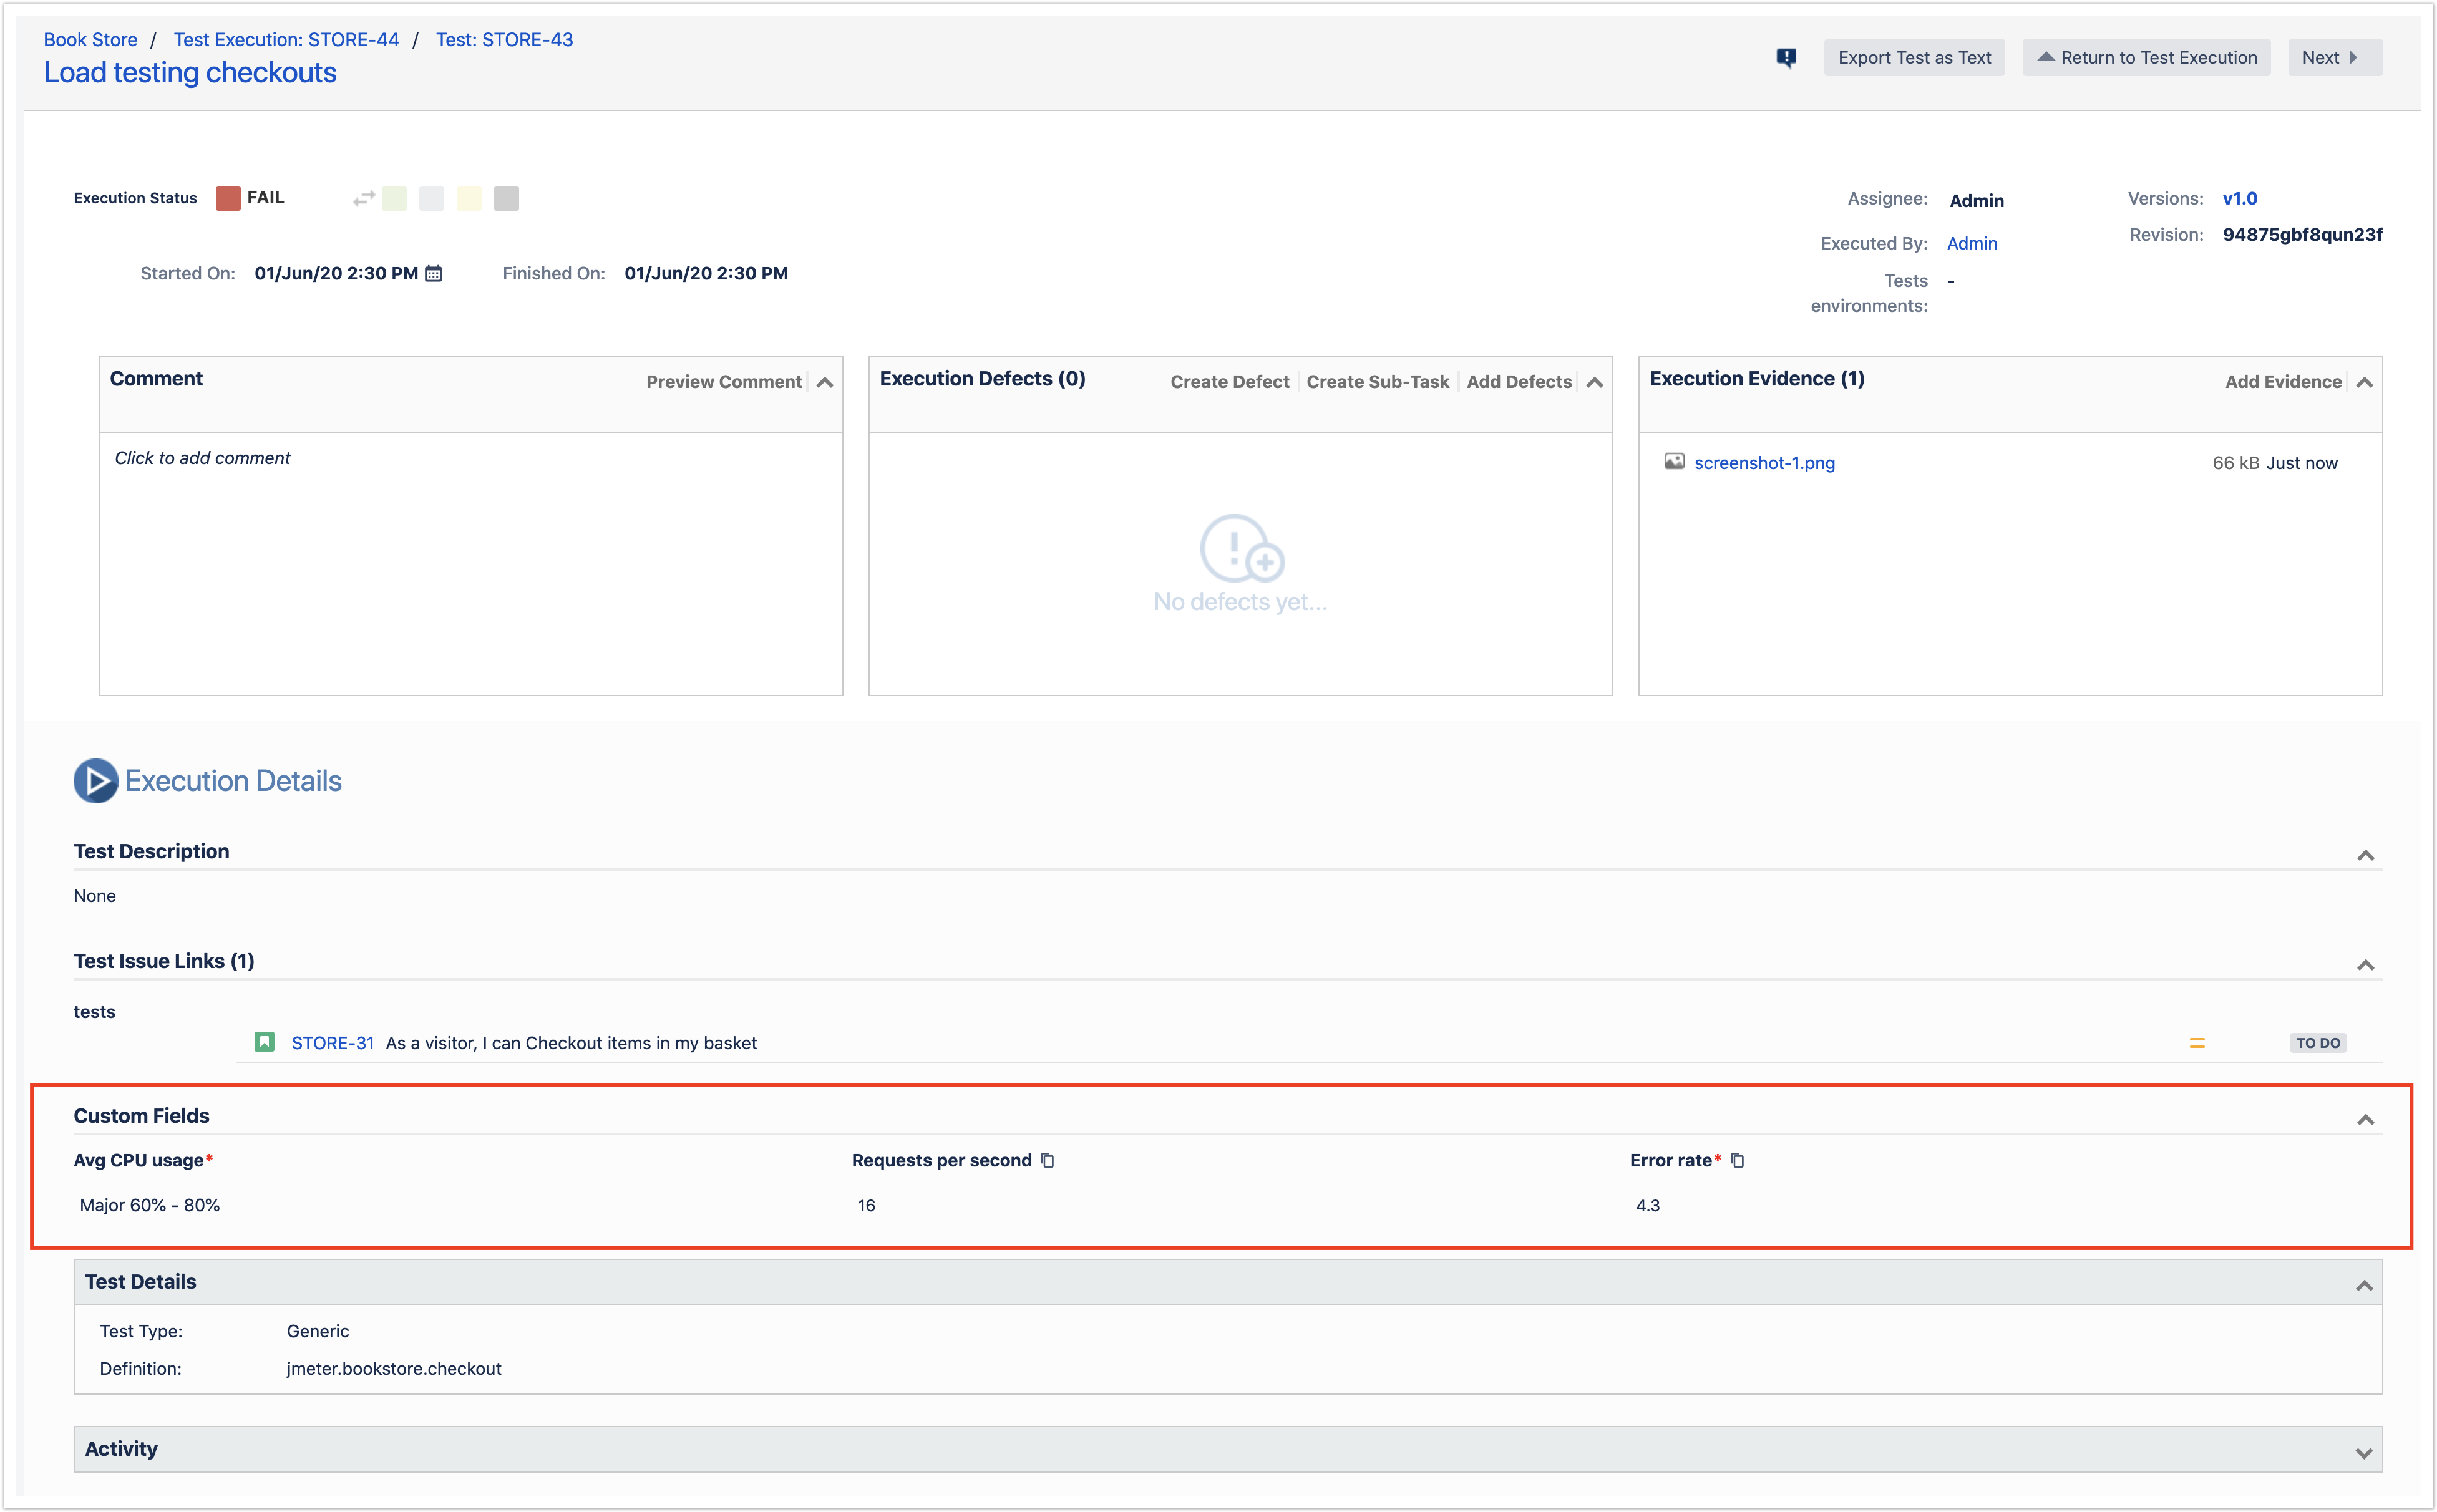Click the STORE-31 story type icon
The image size is (2437, 1512).
point(264,1042)
